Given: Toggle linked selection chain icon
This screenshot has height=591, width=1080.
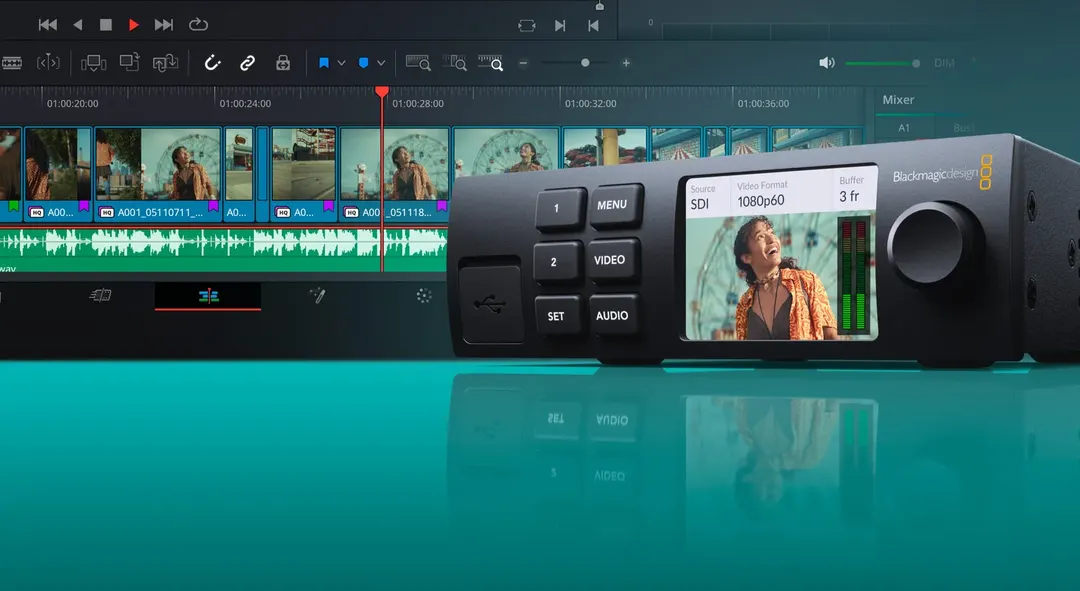Looking at the screenshot, I should (247, 63).
